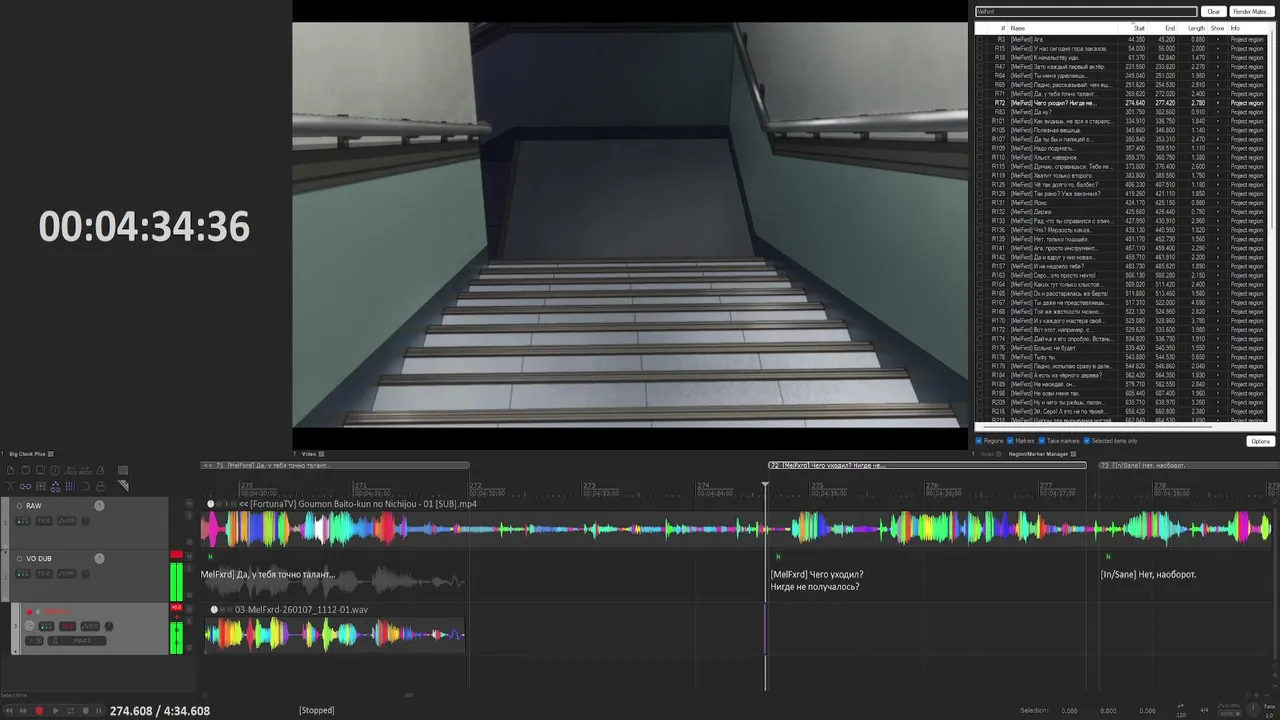Click the Undo icon in toolbar
This screenshot has width=1280, height=720.
tap(70, 470)
